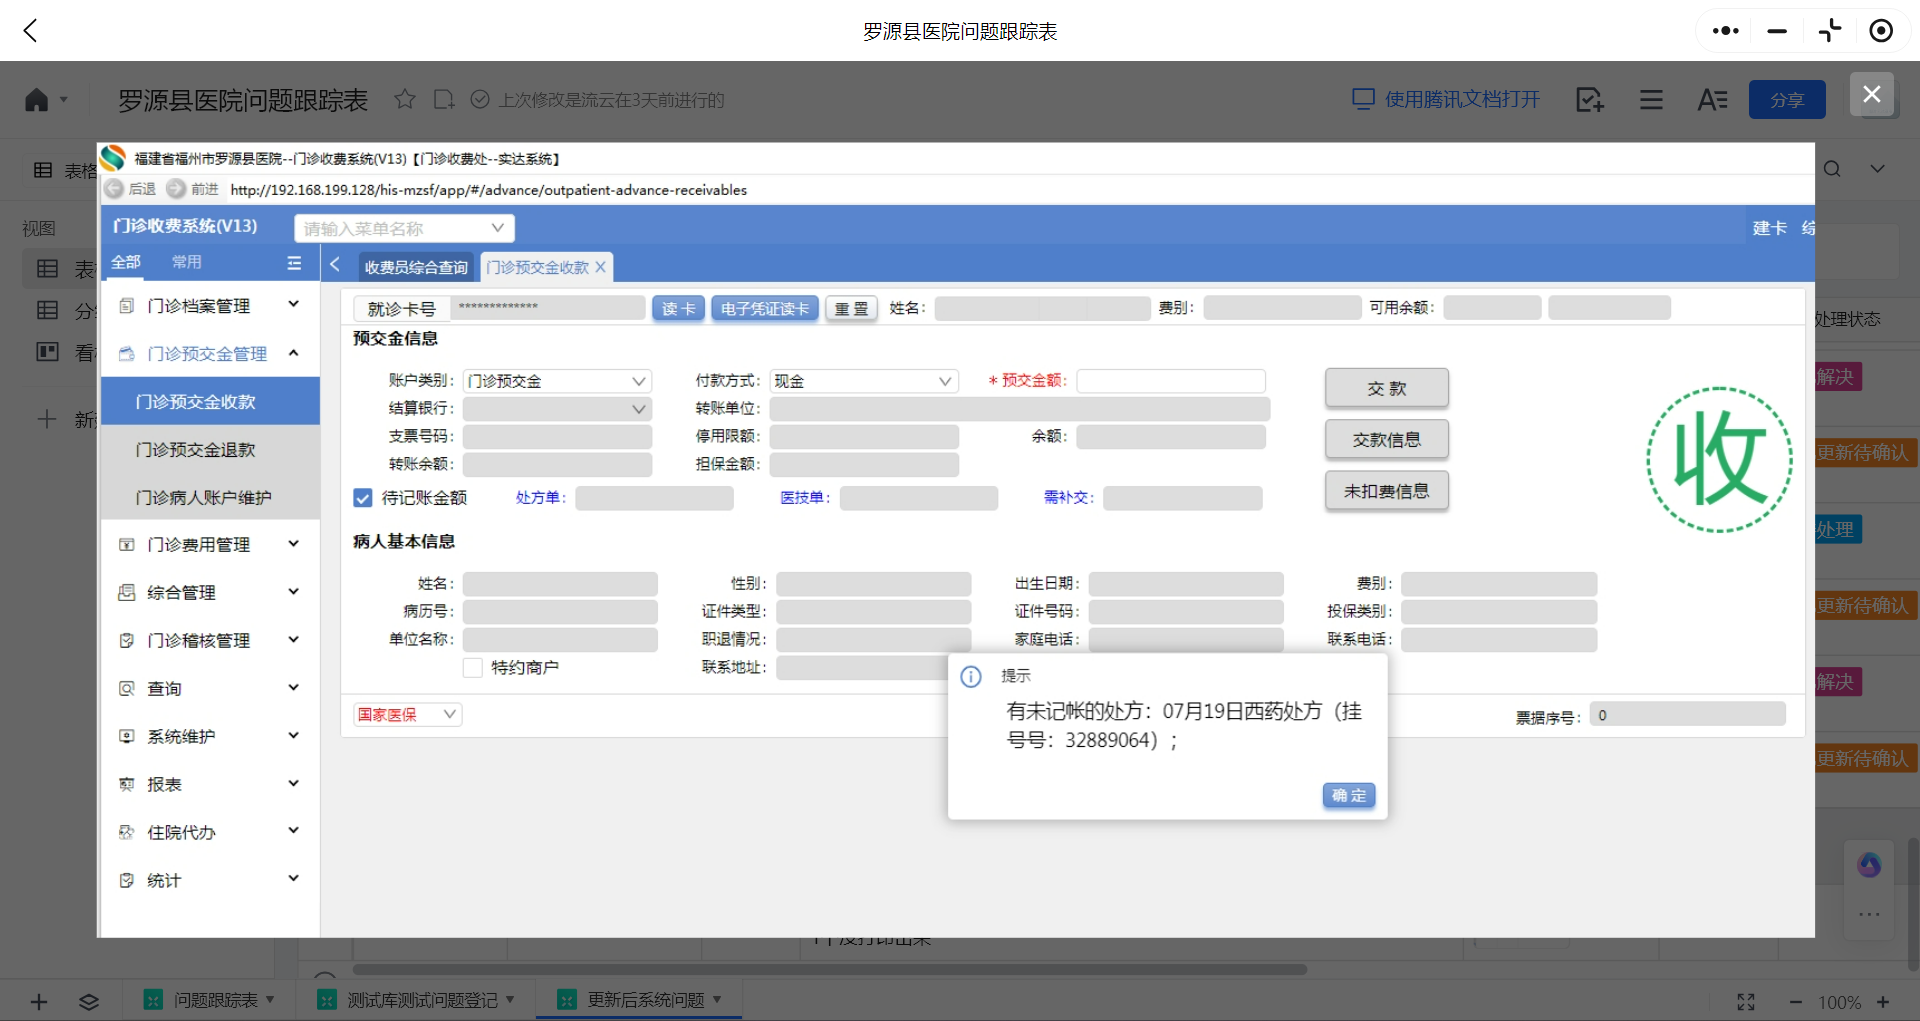Switch to 测试库测试问题登记 sheet tab
Viewport: 1920px width, 1021px height.
pyautogui.click(x=415, y=1000)
